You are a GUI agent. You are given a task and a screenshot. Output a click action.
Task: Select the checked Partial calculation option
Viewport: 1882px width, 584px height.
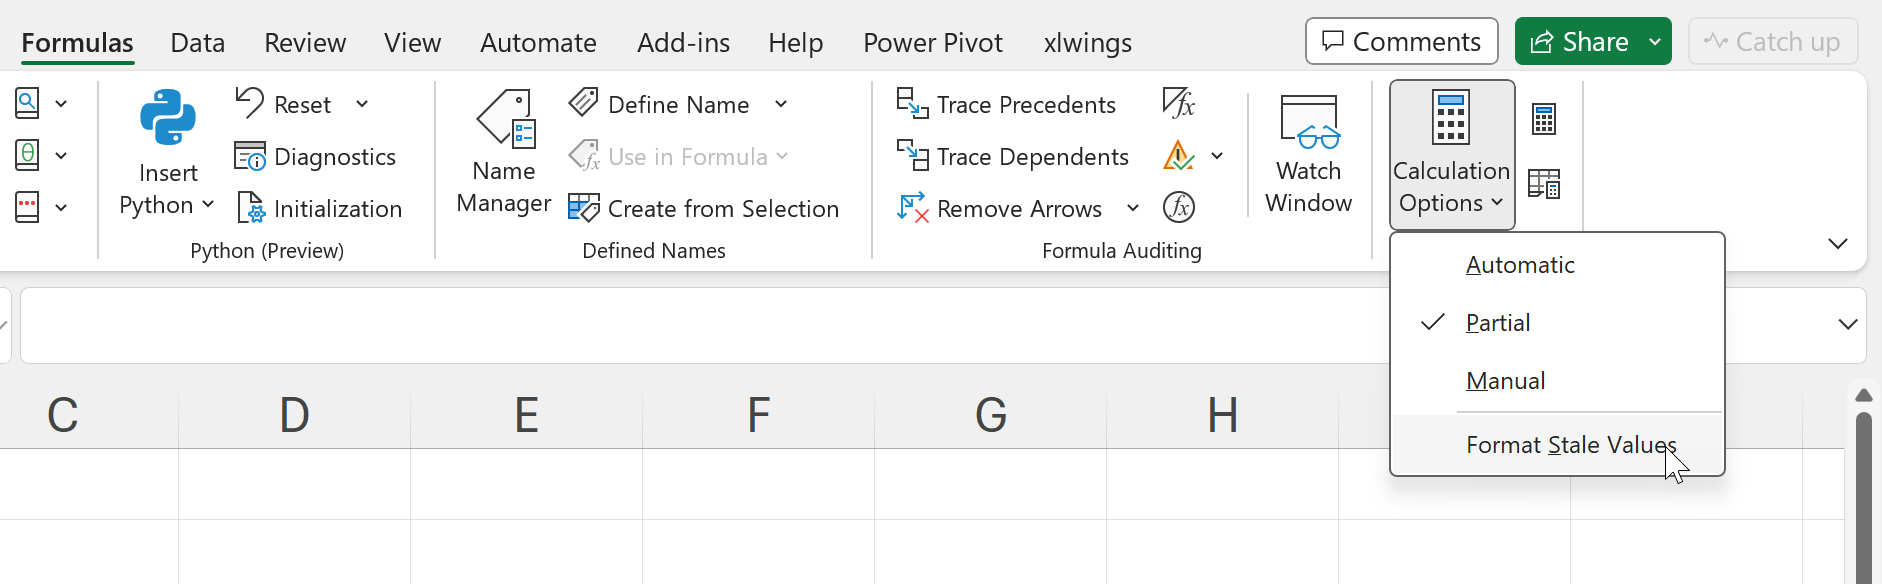tap(1498, 323)
